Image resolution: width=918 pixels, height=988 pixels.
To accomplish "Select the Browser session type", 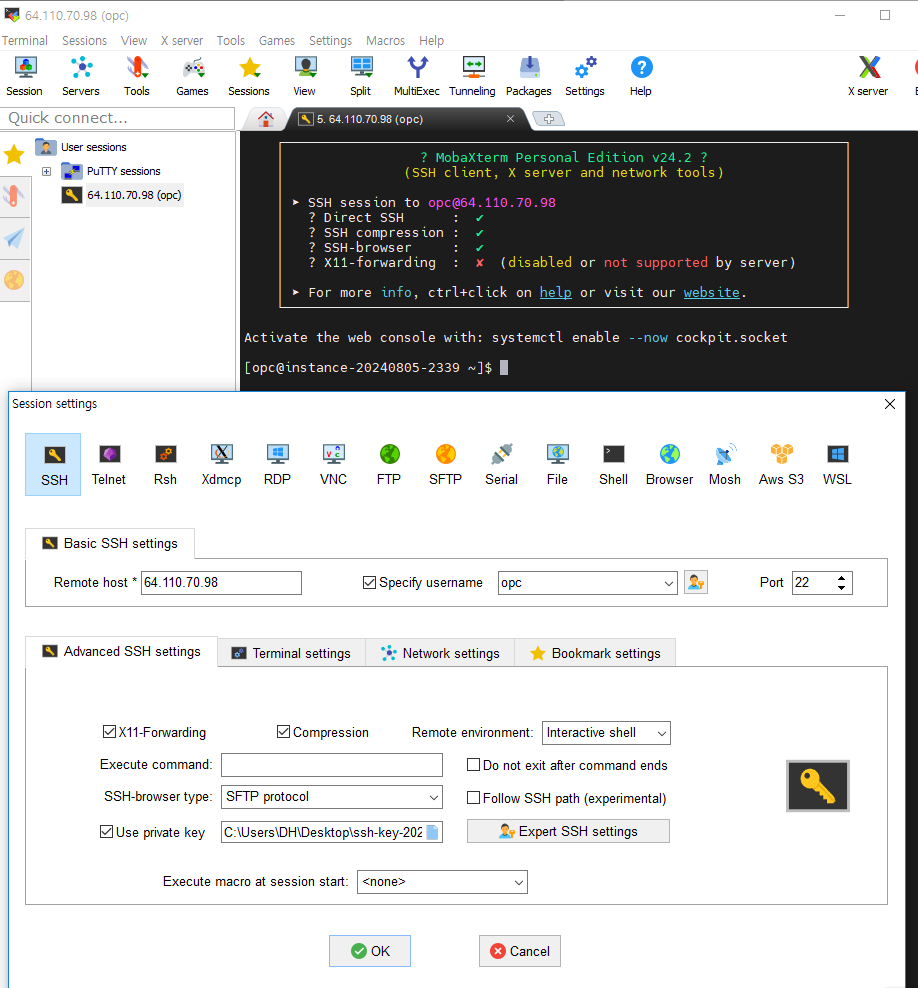I will [x=670, y=464].
